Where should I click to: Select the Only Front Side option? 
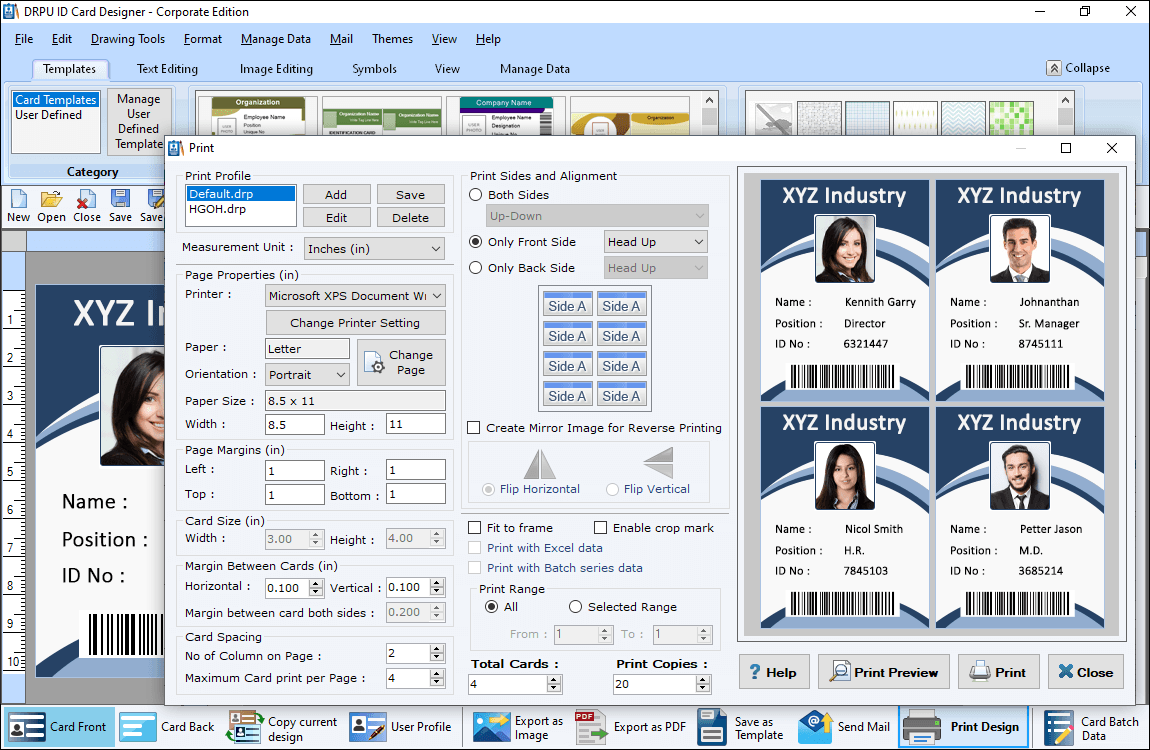click(x=476, y=242)
